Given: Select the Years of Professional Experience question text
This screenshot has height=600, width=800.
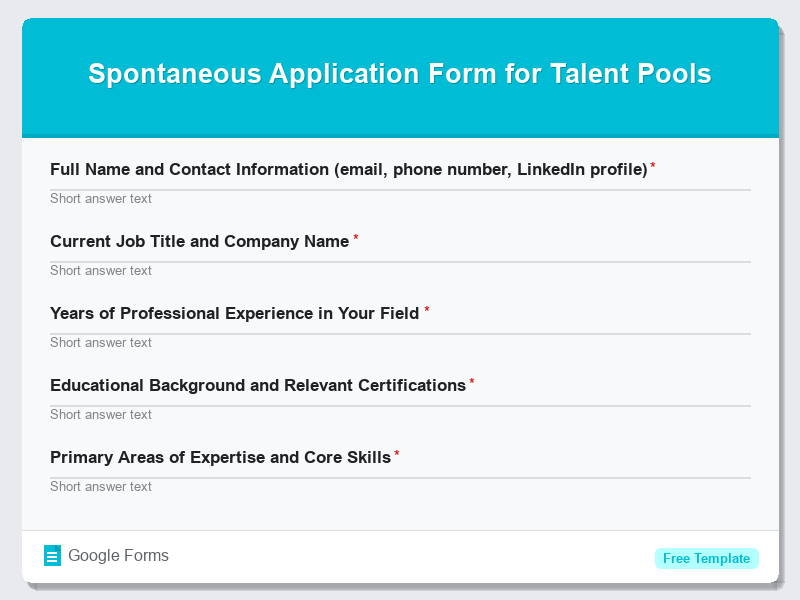Looking at the screenshot, I should point(234,313).
